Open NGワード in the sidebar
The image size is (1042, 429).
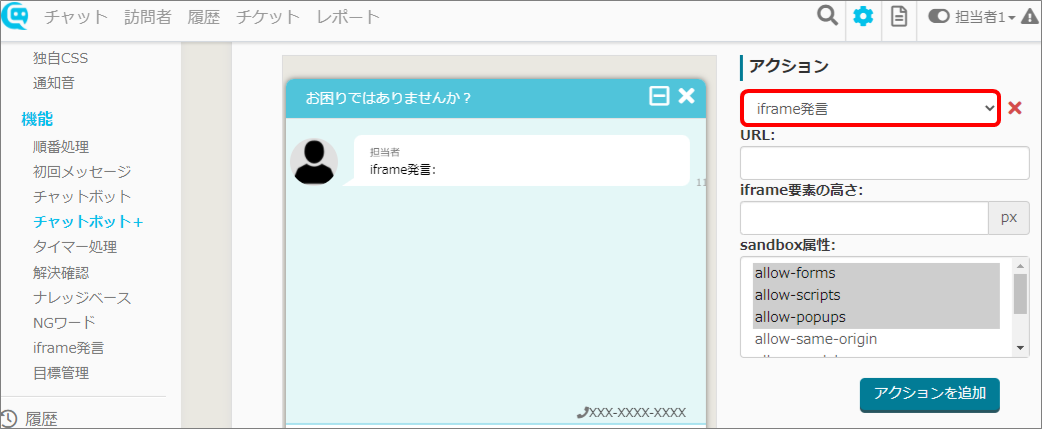click(x=64, y=323)
